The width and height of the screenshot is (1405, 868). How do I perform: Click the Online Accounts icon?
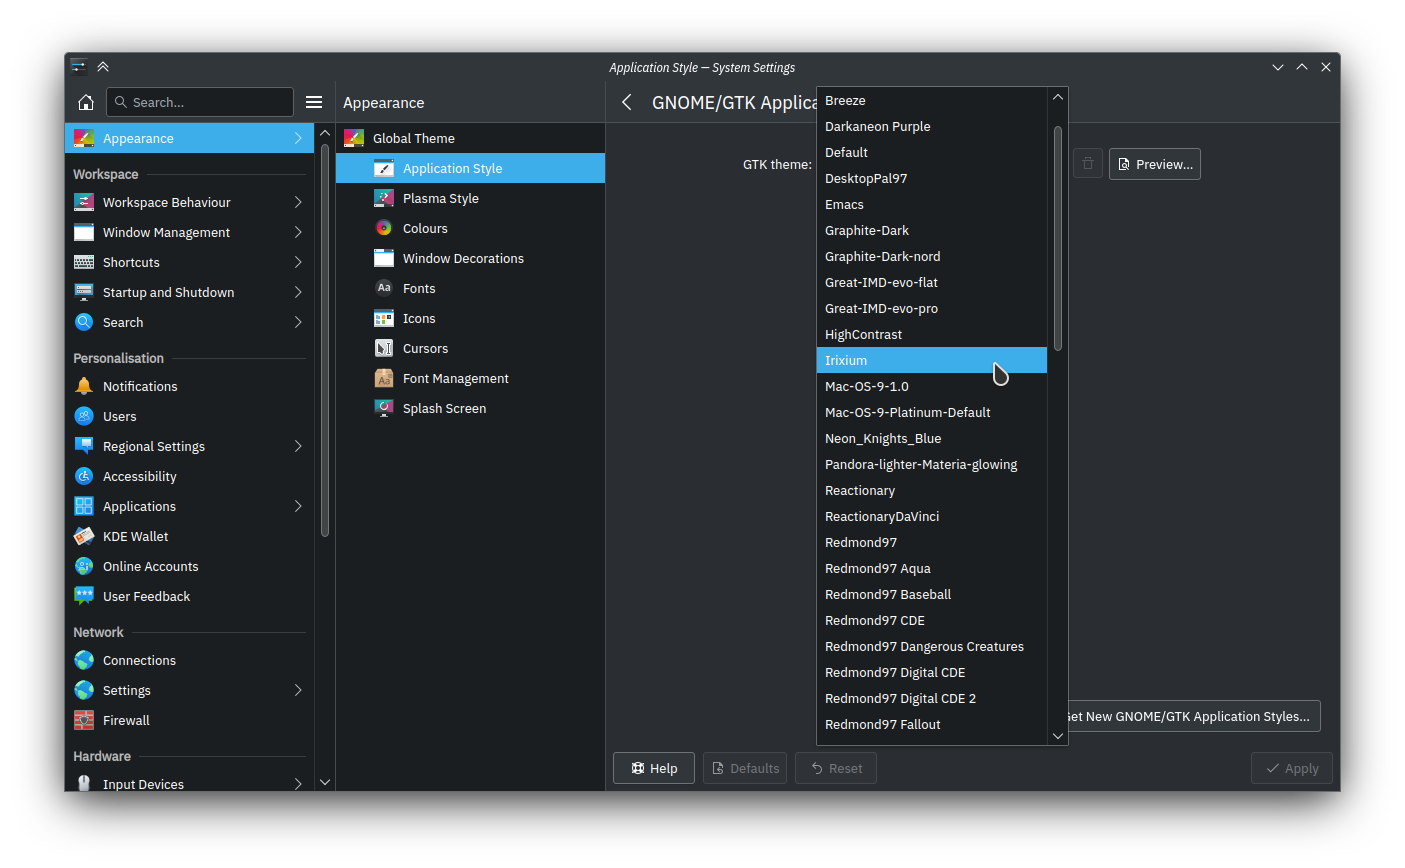84,566
